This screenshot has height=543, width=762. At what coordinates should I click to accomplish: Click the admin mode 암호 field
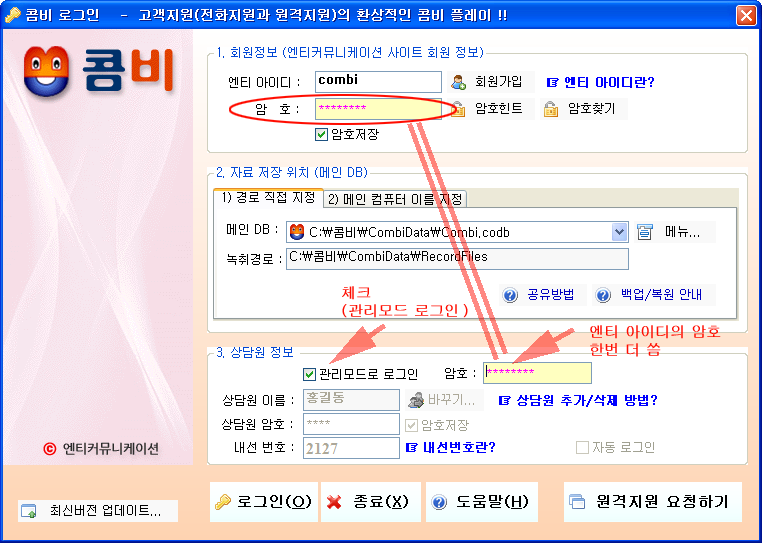[537, 373]
